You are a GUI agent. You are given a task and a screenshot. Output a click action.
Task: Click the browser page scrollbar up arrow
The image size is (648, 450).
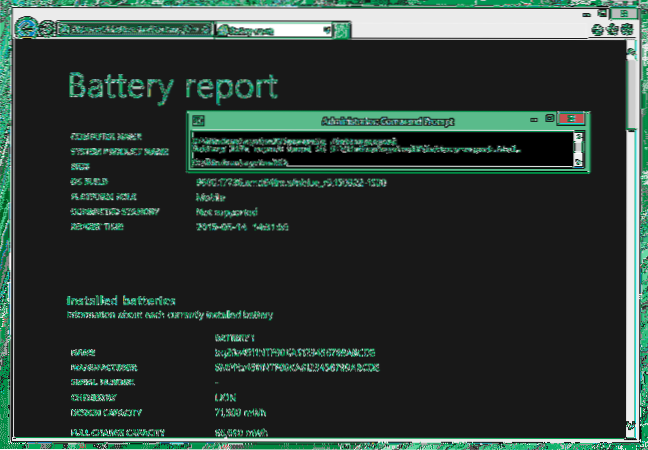(629, 51)
